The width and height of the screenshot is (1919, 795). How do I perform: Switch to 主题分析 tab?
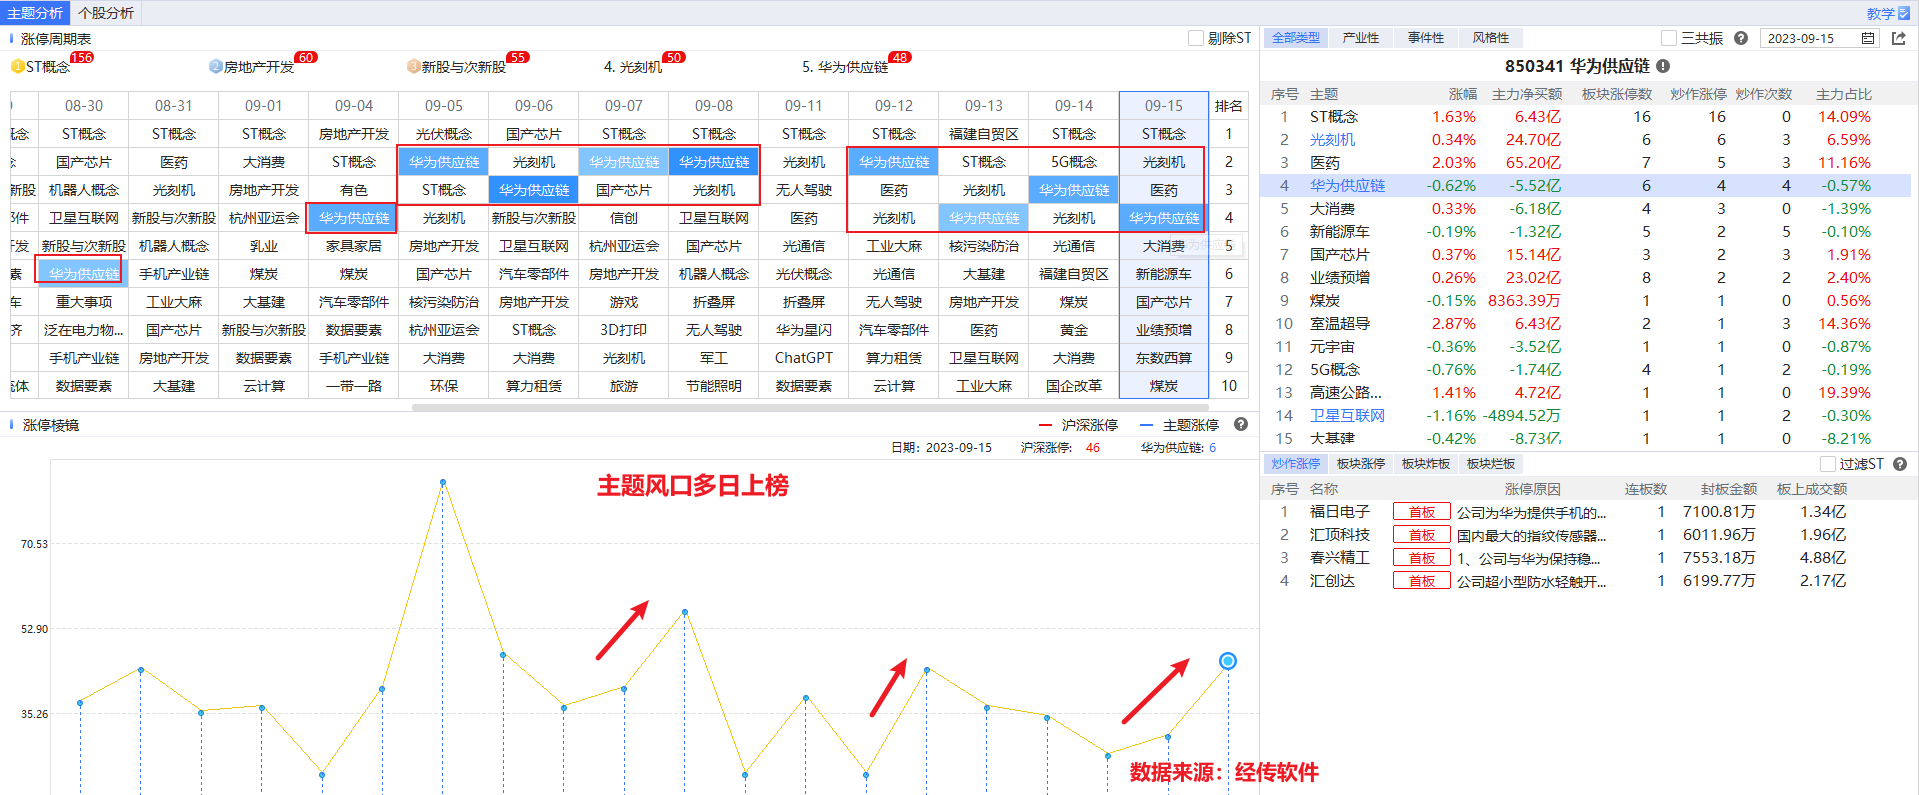(35, 13)
